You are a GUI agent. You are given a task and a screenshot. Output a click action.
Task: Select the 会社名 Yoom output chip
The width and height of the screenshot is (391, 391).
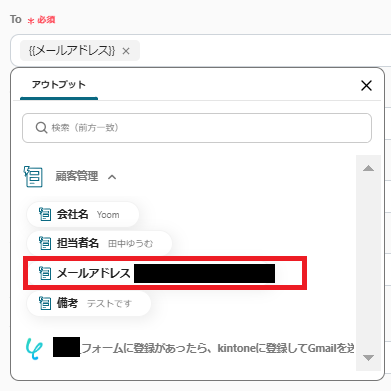click(83, 214)
